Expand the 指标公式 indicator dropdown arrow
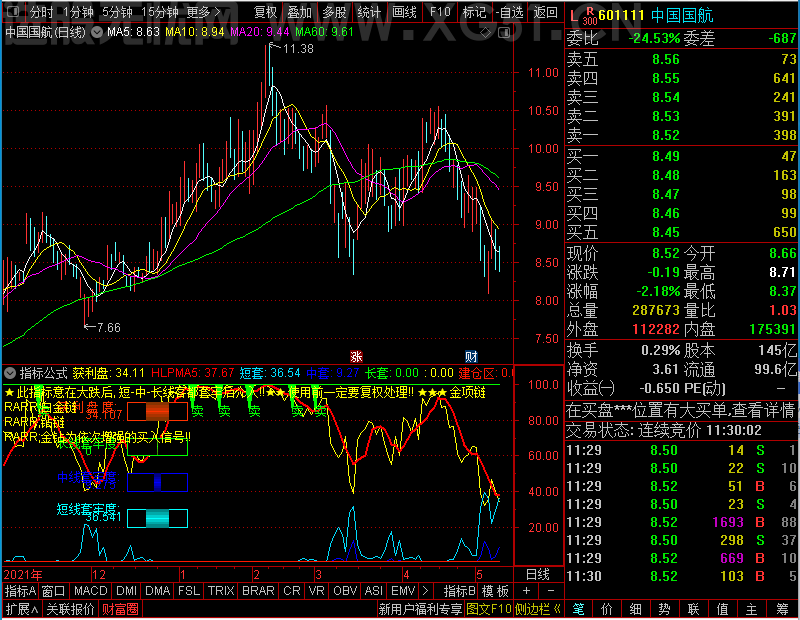 [10, 373]
